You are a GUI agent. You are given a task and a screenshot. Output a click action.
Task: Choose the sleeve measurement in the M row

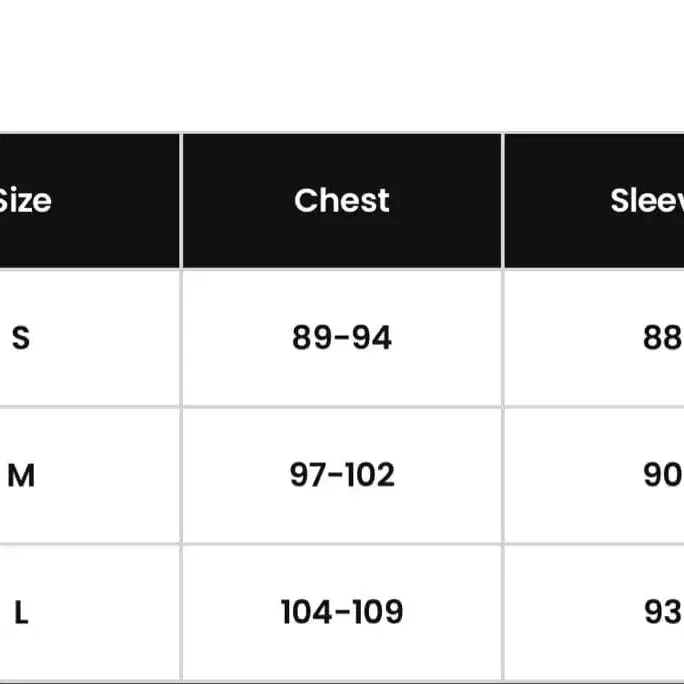(x=661, y=475)
